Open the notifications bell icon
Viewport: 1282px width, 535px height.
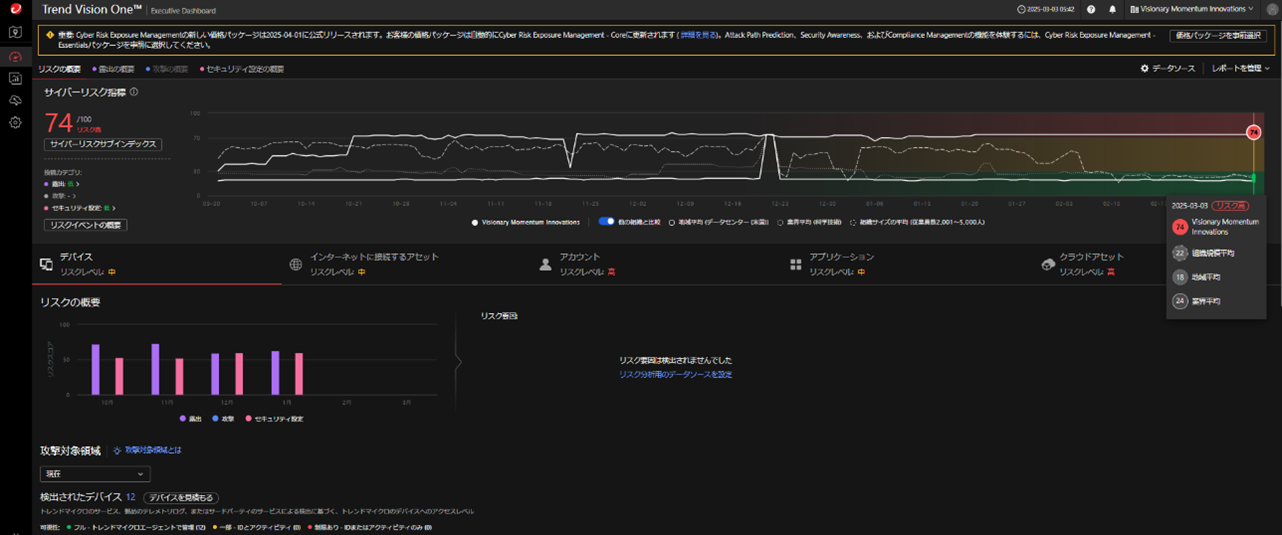pyautogui.click(x=1112, y=9)
